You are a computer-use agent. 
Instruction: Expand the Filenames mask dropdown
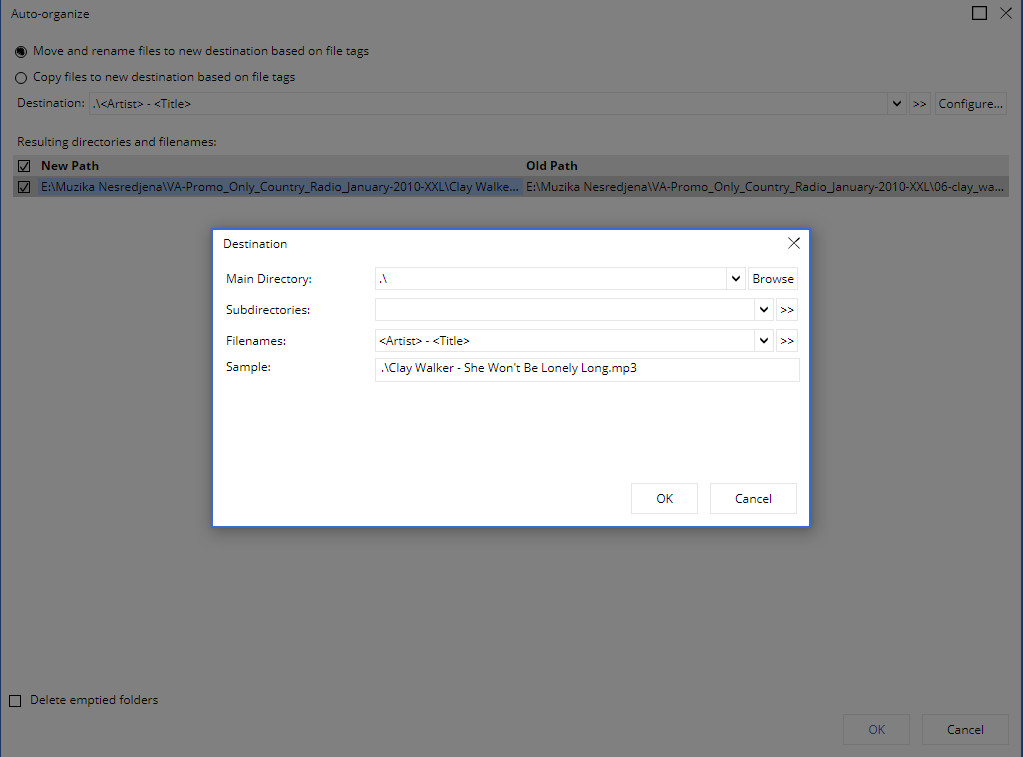[764, 341]
